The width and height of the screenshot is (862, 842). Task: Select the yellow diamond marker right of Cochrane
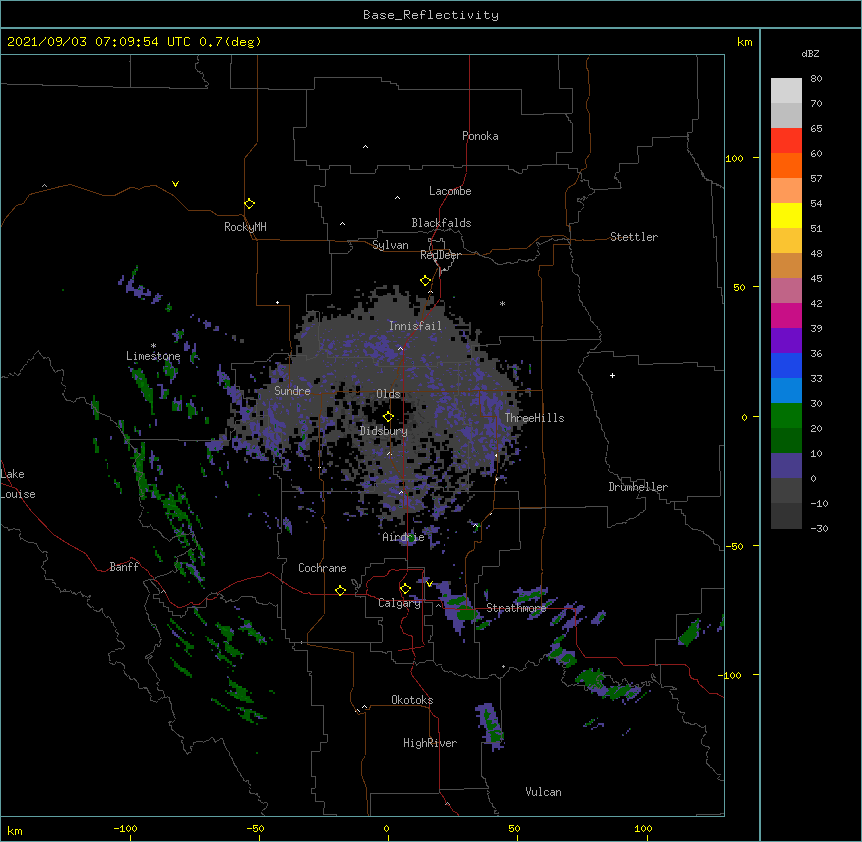(x=340, y=590)
